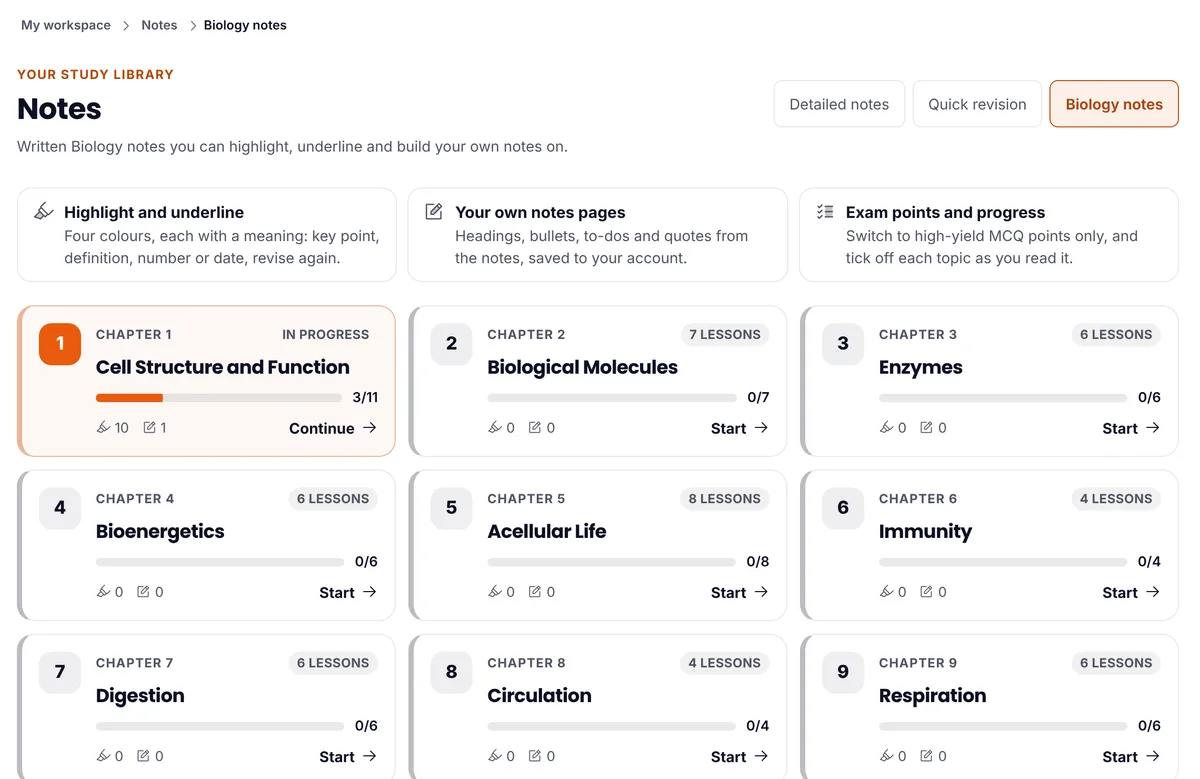Click the Your own notes pages card
Image resolution: width=1200 pixels, height=779 pixels.
pos(598,235)
